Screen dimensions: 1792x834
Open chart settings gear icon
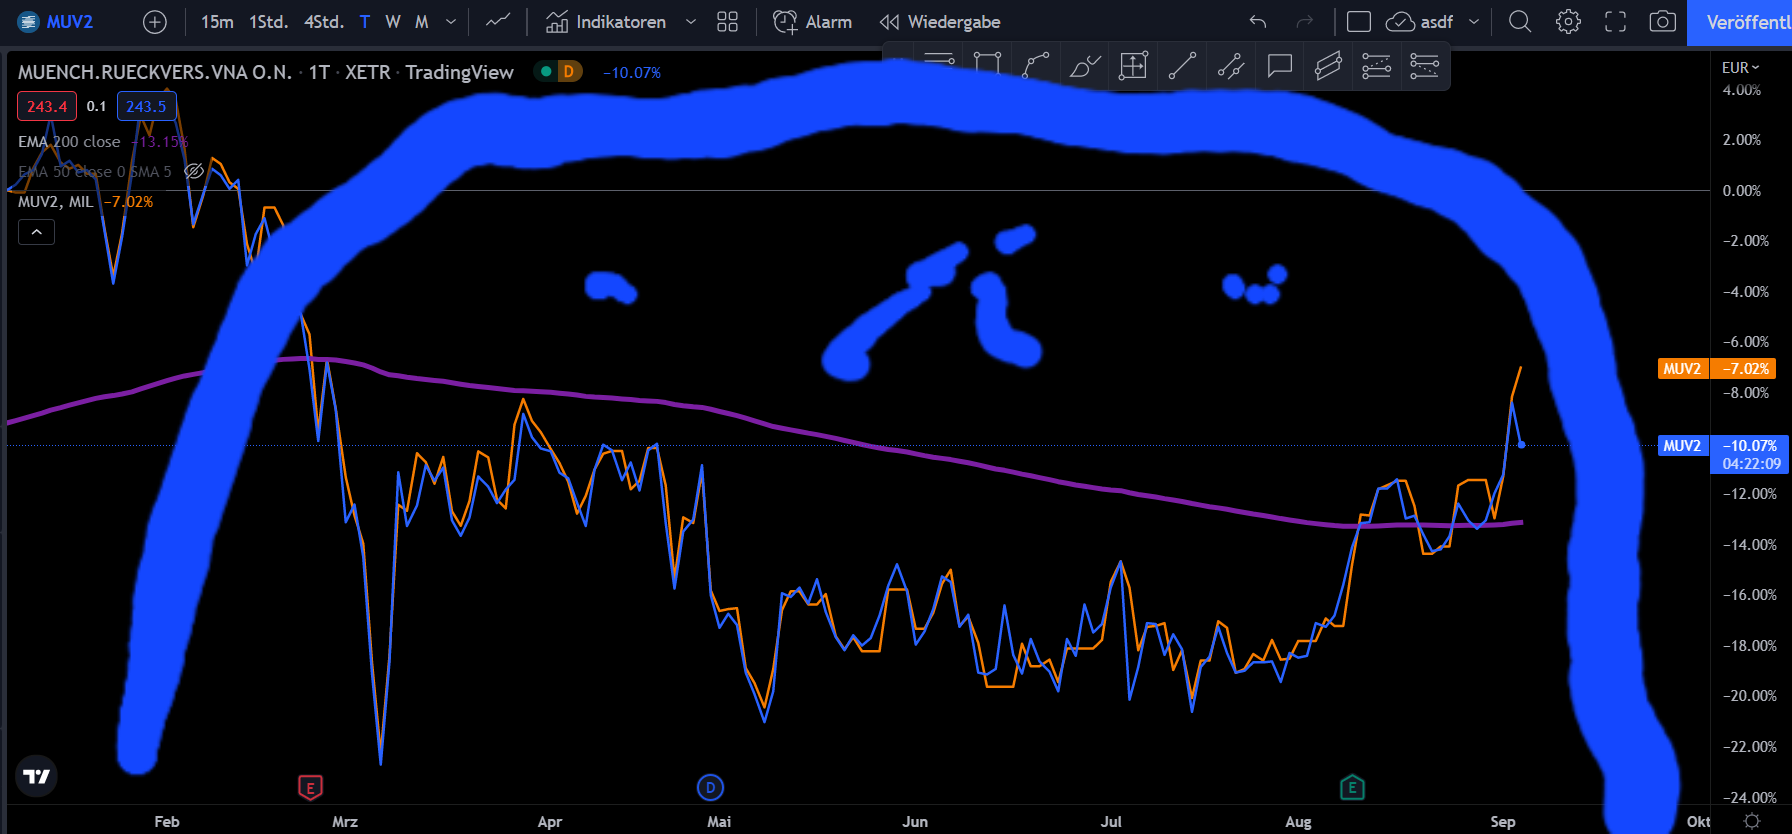[x=1568, y=22]
